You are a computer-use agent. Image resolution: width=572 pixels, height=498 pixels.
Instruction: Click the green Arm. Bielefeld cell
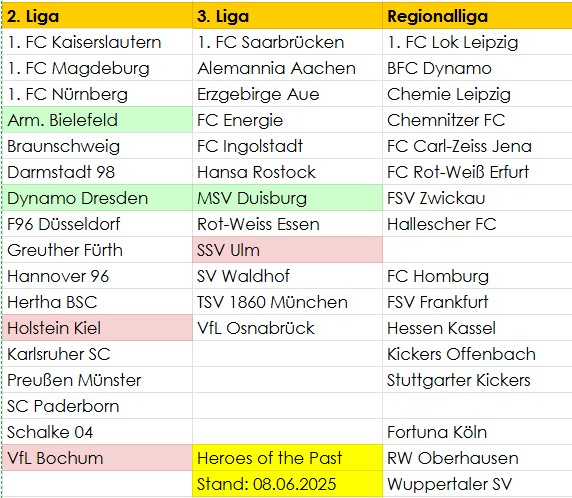(x=97, y=120)
